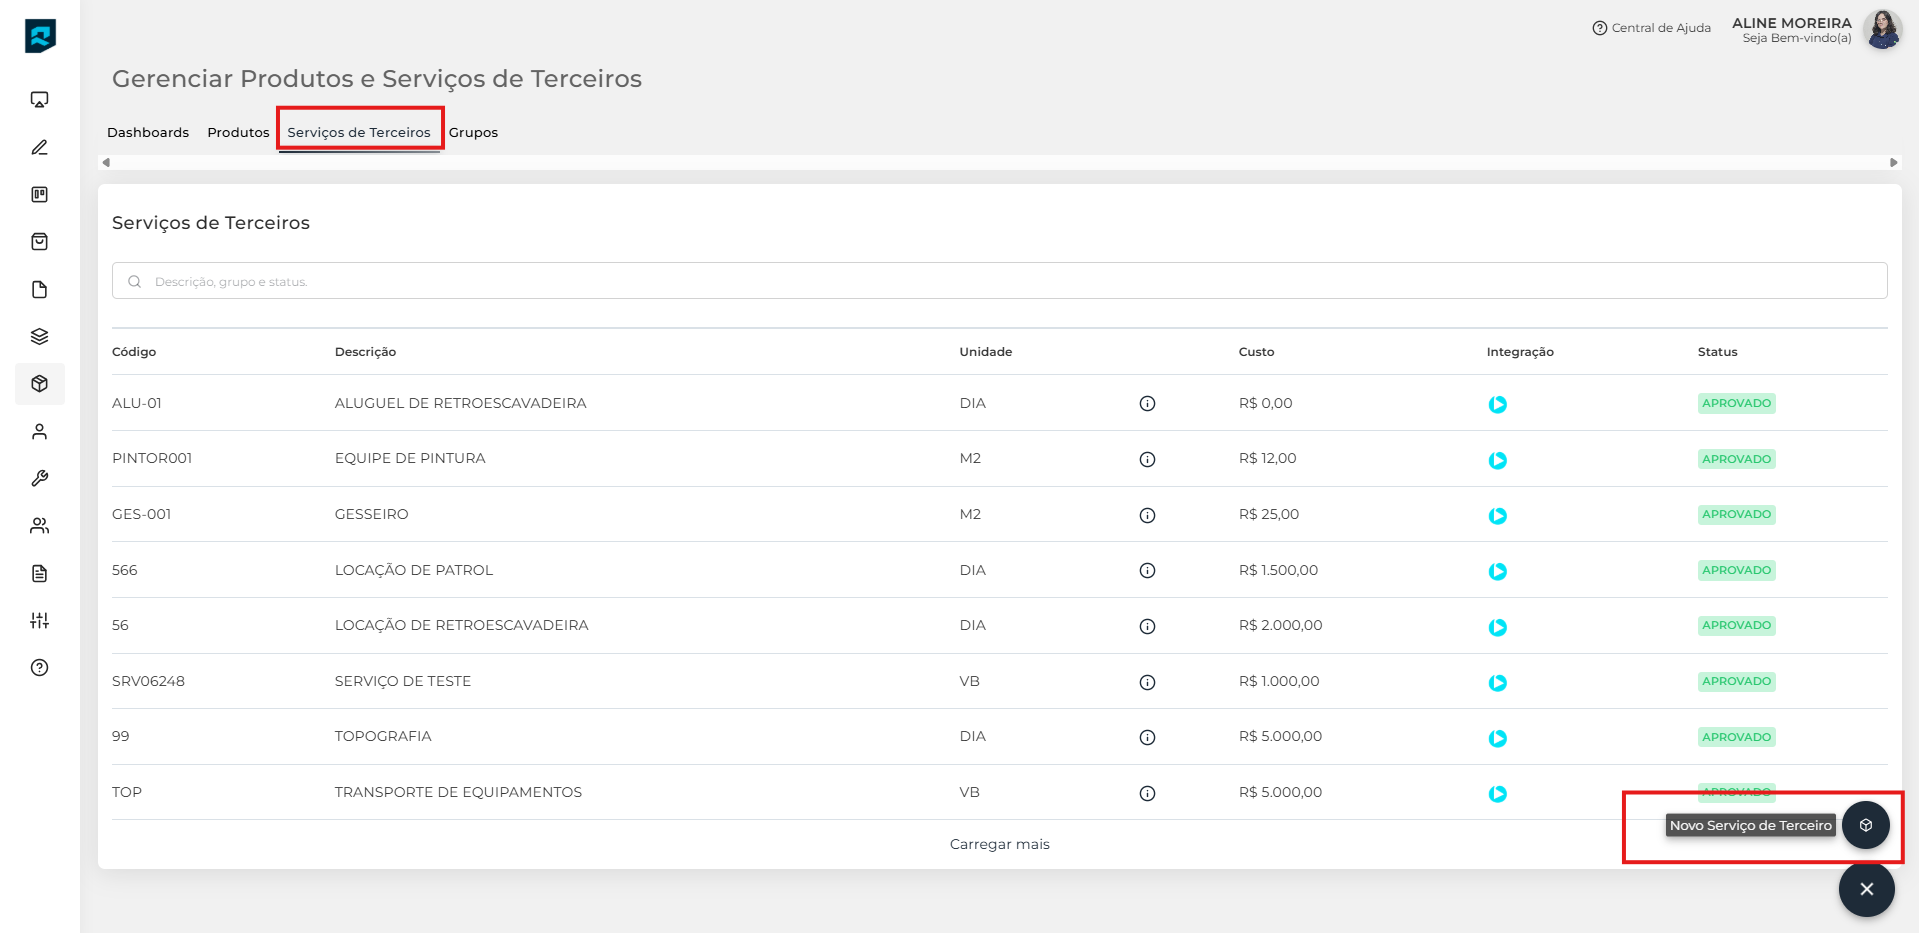Click Carregar mais to load more
Viewport: 1919px width, 933px height.
coord(999,845)
